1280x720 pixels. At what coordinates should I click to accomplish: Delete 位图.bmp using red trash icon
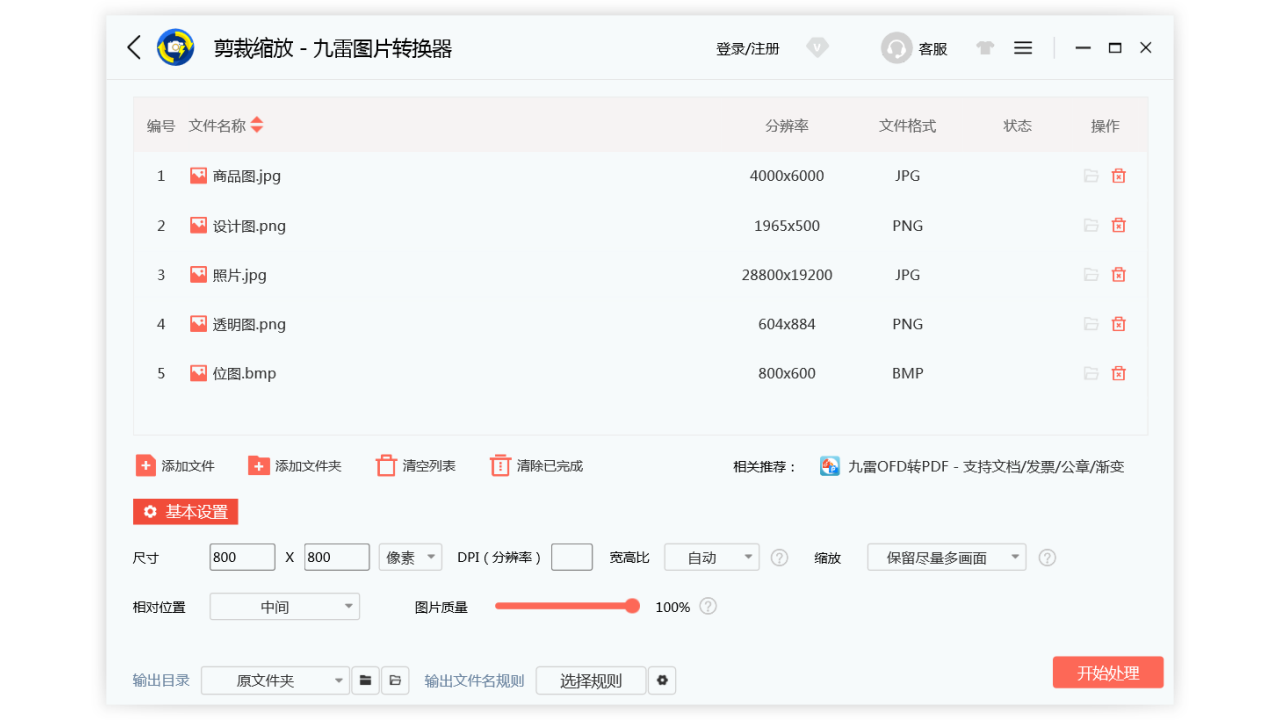1118,373
